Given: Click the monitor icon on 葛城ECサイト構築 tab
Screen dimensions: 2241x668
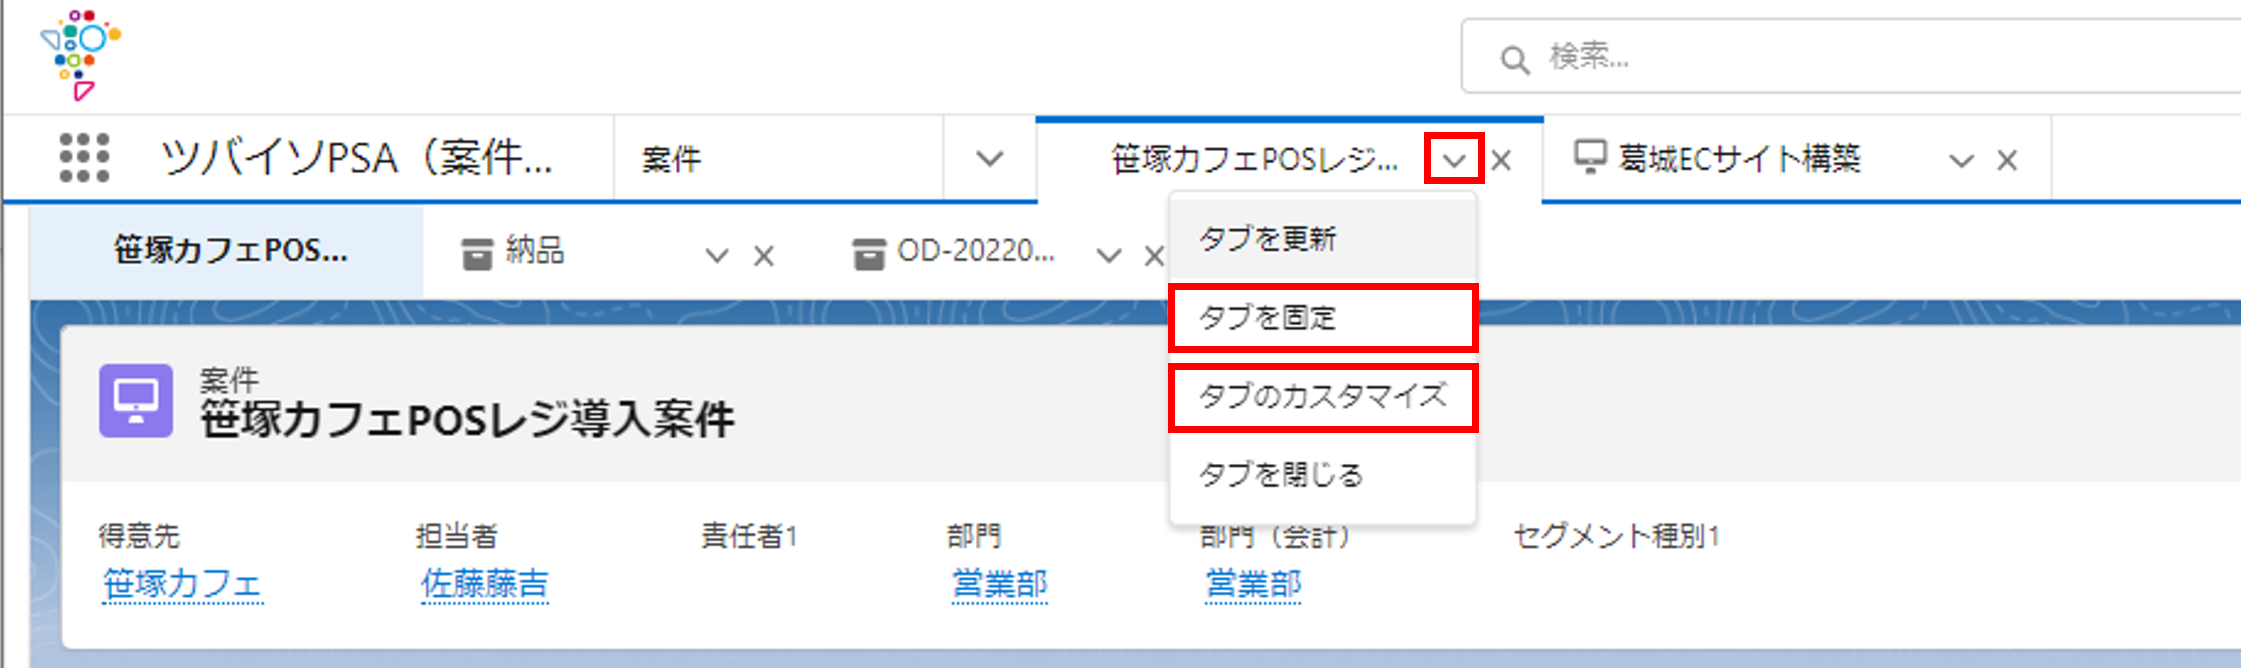Looking at the screenshot, I should click(x=1590, y=156).
